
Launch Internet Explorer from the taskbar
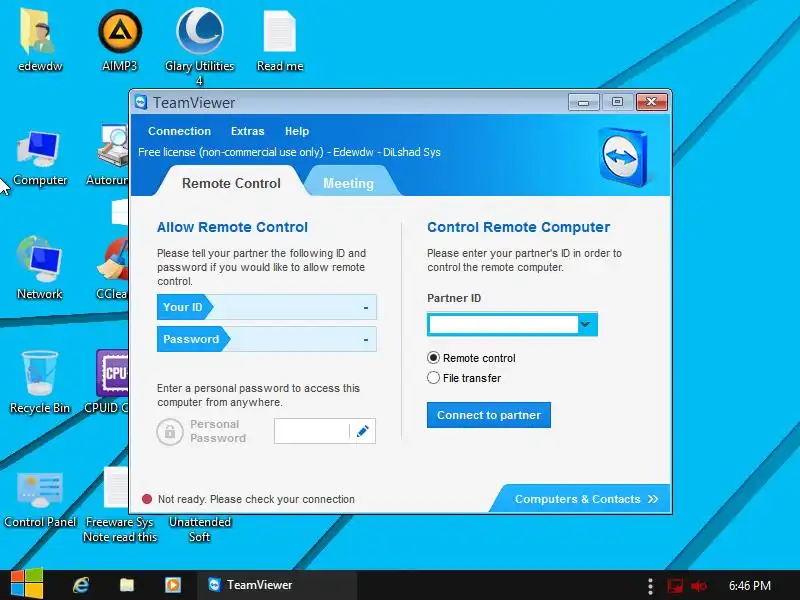81,585
